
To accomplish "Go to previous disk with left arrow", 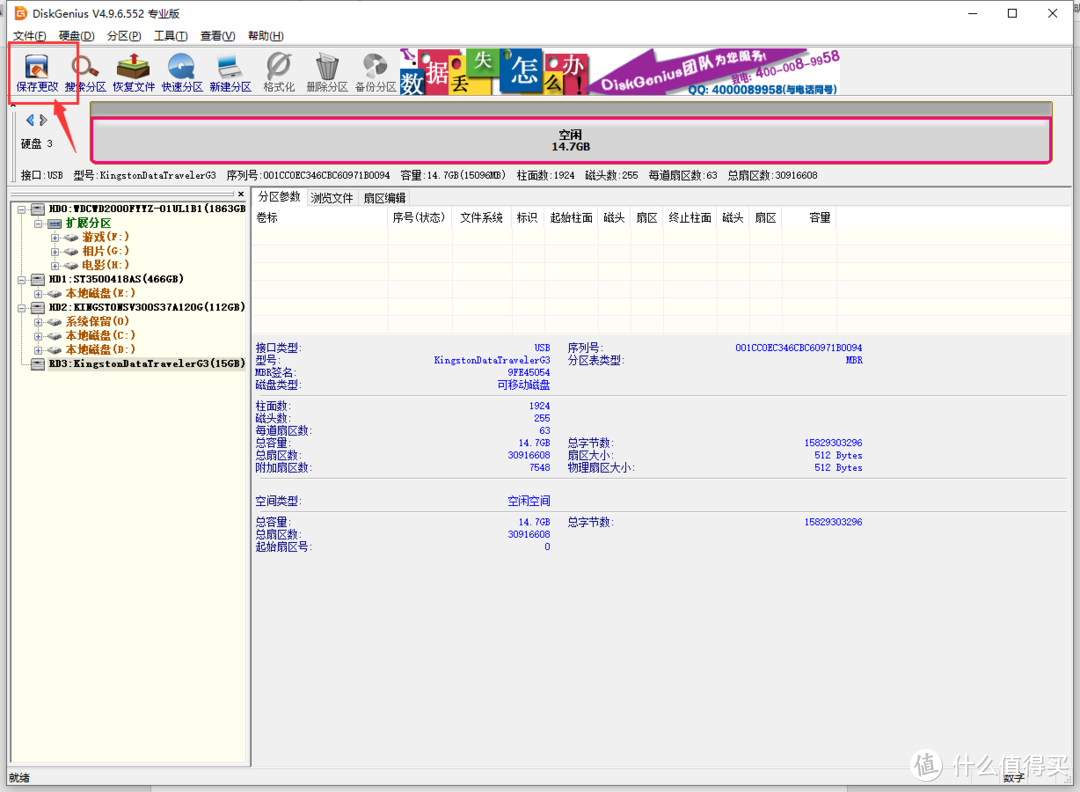I will [30, 120].
